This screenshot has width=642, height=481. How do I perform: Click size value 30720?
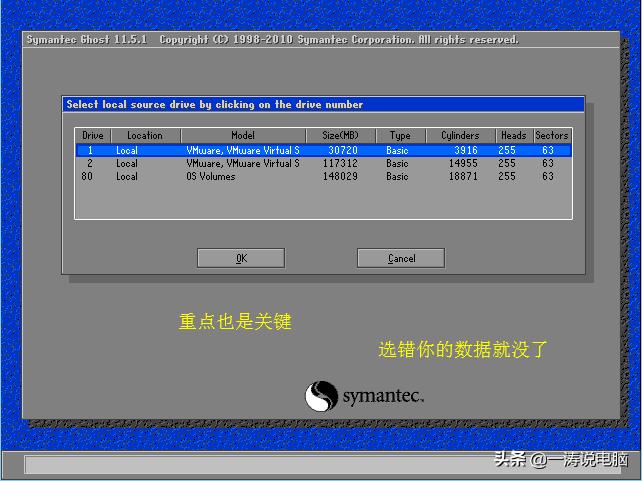tap(343, 150)
